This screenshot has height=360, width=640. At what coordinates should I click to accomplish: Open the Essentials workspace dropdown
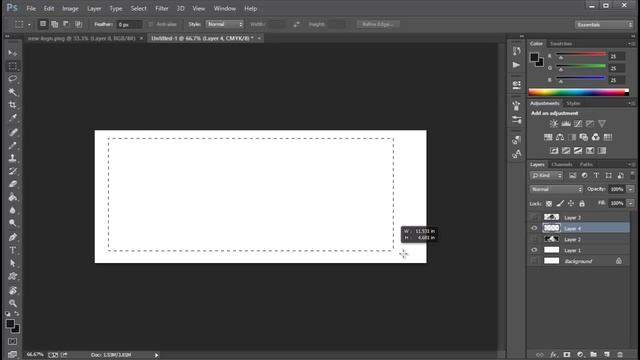coord(604,25)
